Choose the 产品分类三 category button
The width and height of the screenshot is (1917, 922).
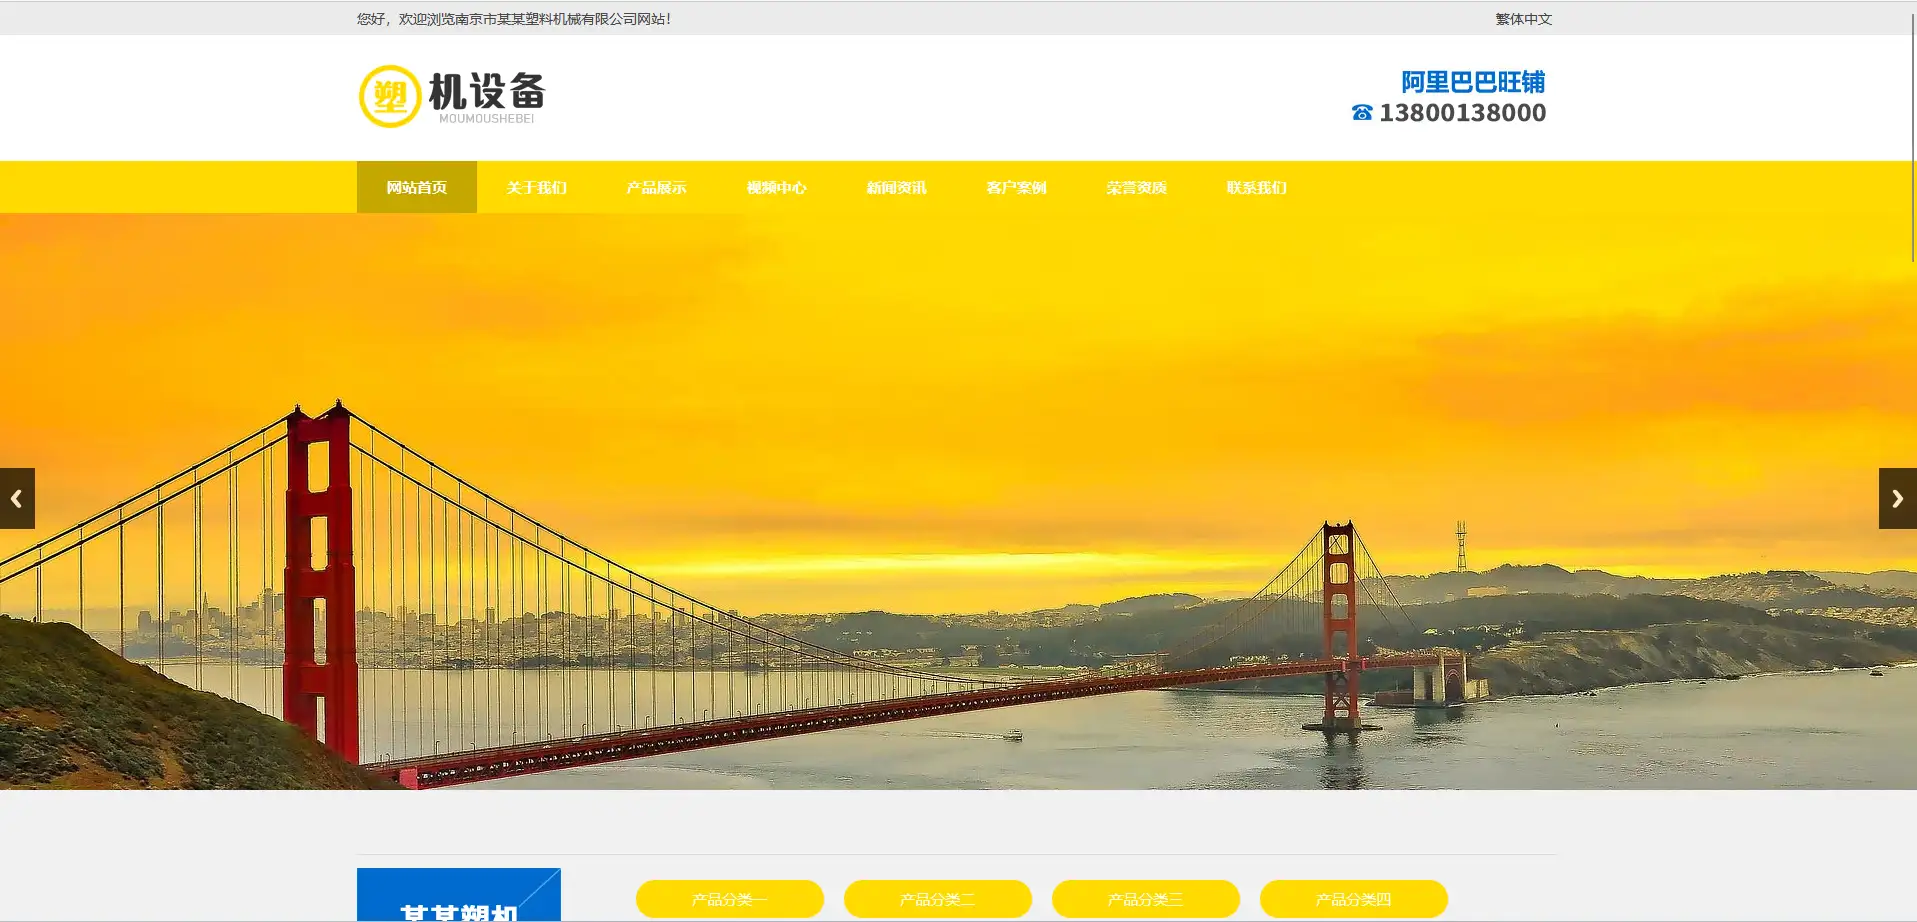(x=1145, y=899)
